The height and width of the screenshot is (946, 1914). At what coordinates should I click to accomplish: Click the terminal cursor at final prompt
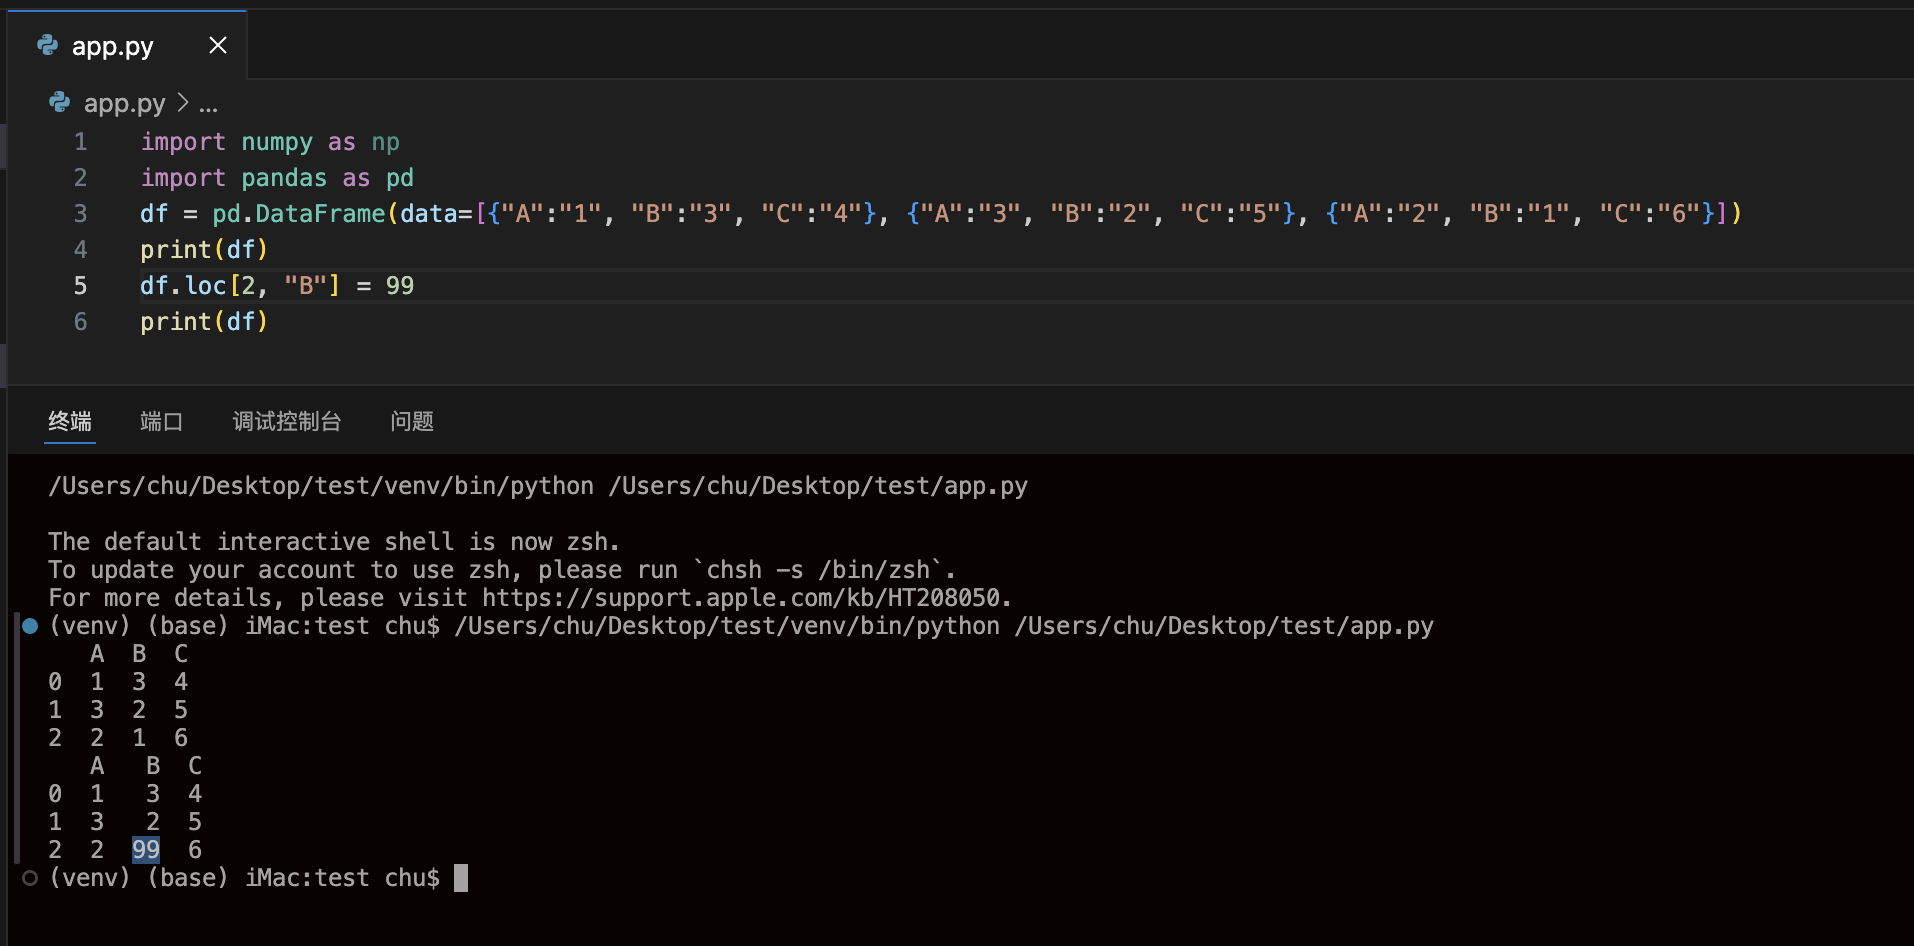[x=461, y=878]
